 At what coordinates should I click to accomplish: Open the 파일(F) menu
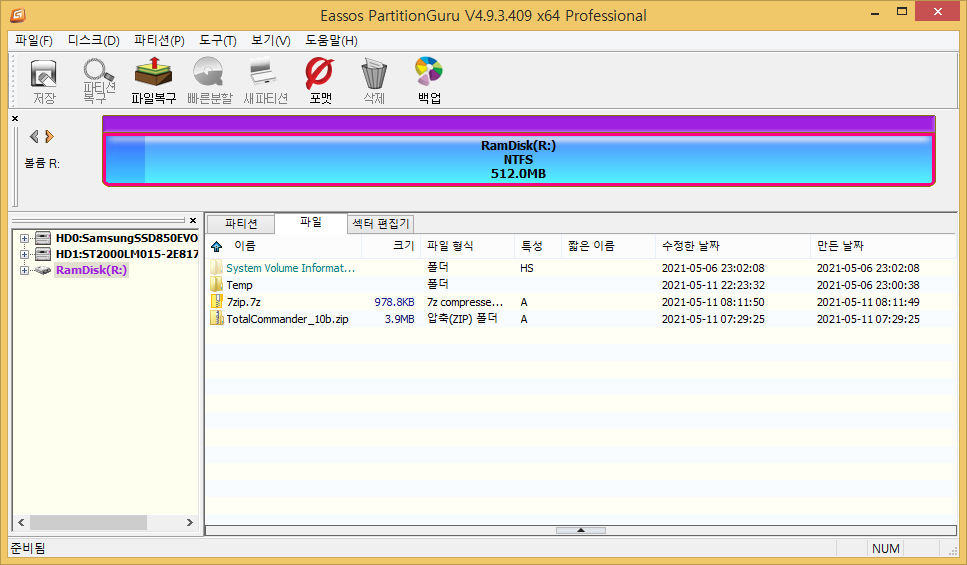34,41
